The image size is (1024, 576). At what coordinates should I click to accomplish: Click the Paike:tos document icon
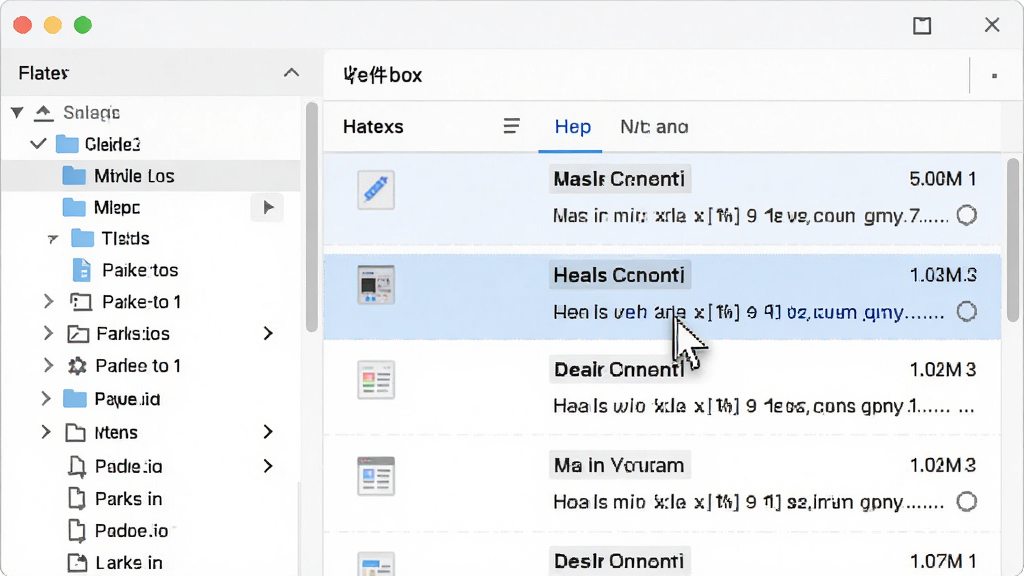click(81, 270)
